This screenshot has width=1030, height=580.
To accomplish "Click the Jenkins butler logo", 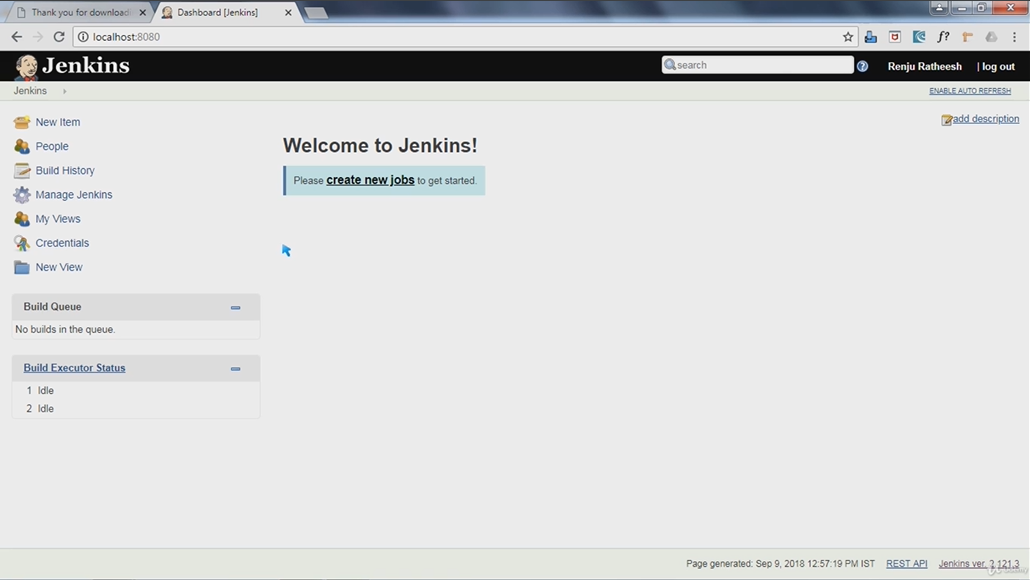I will [x=26, y=66].
